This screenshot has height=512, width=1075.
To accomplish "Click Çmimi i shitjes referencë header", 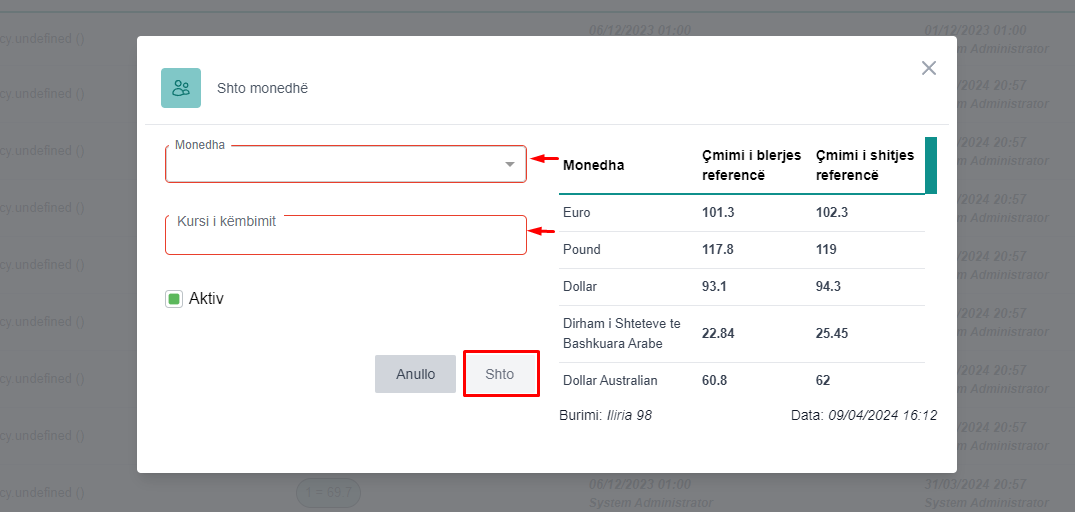I will coord(861,165).
